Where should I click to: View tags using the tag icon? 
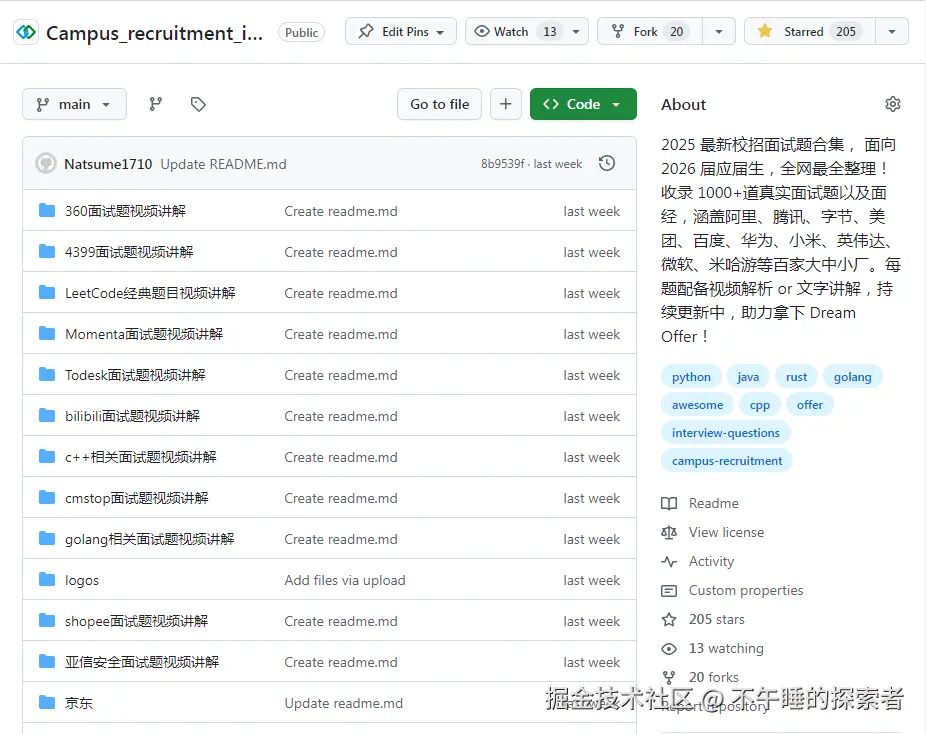(x=197, y=103)
